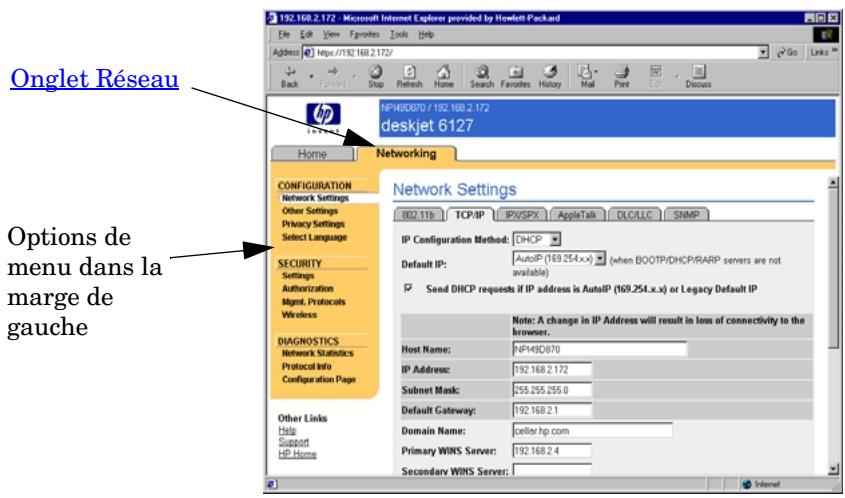
Task: Switch to the 802.11b tab
Action: [418, 215]
